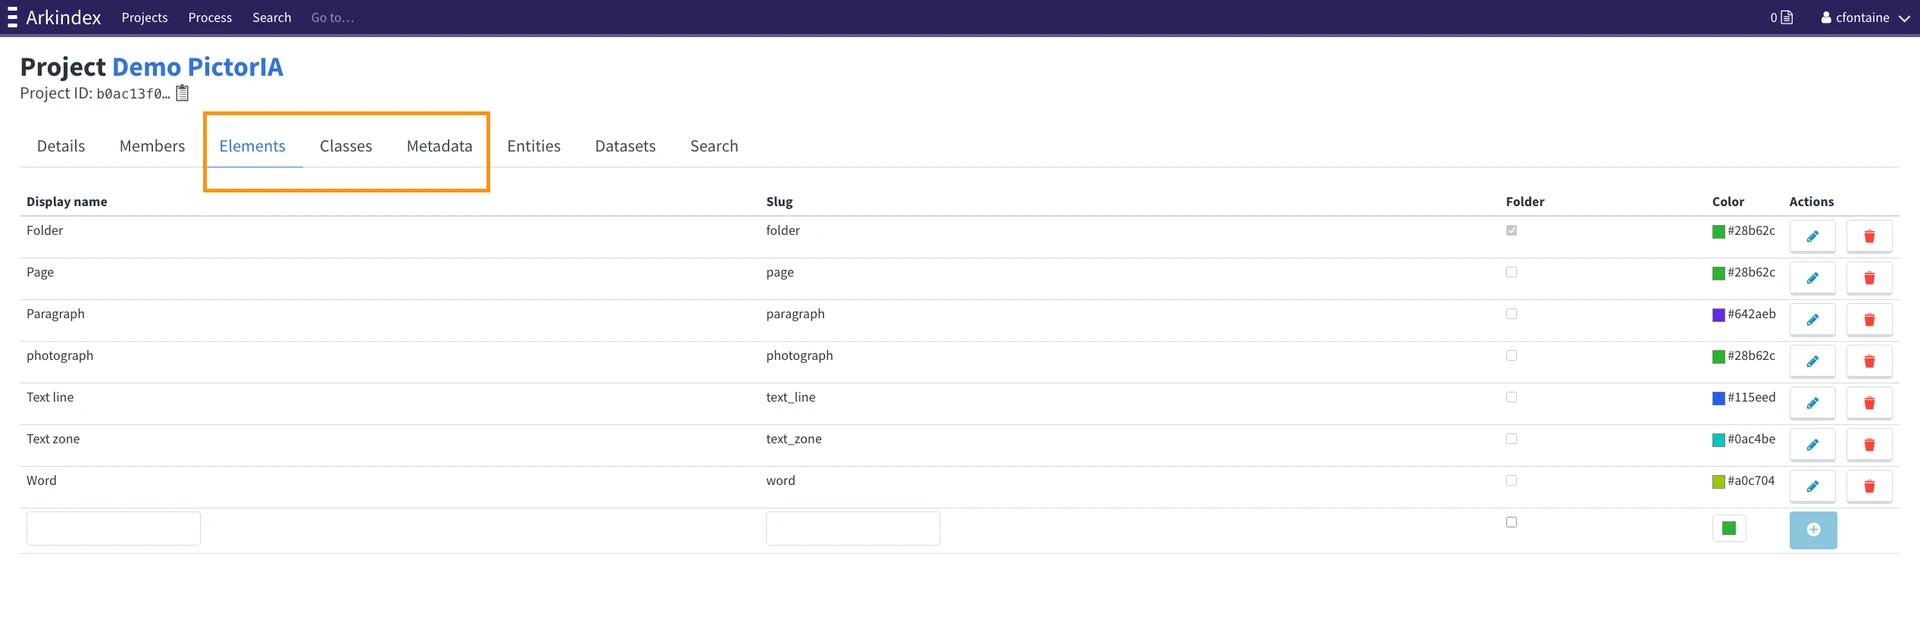This screenshot has height=638, width=1920.
Task: Open Search in the top navigation bar
Action: (272, 17)
